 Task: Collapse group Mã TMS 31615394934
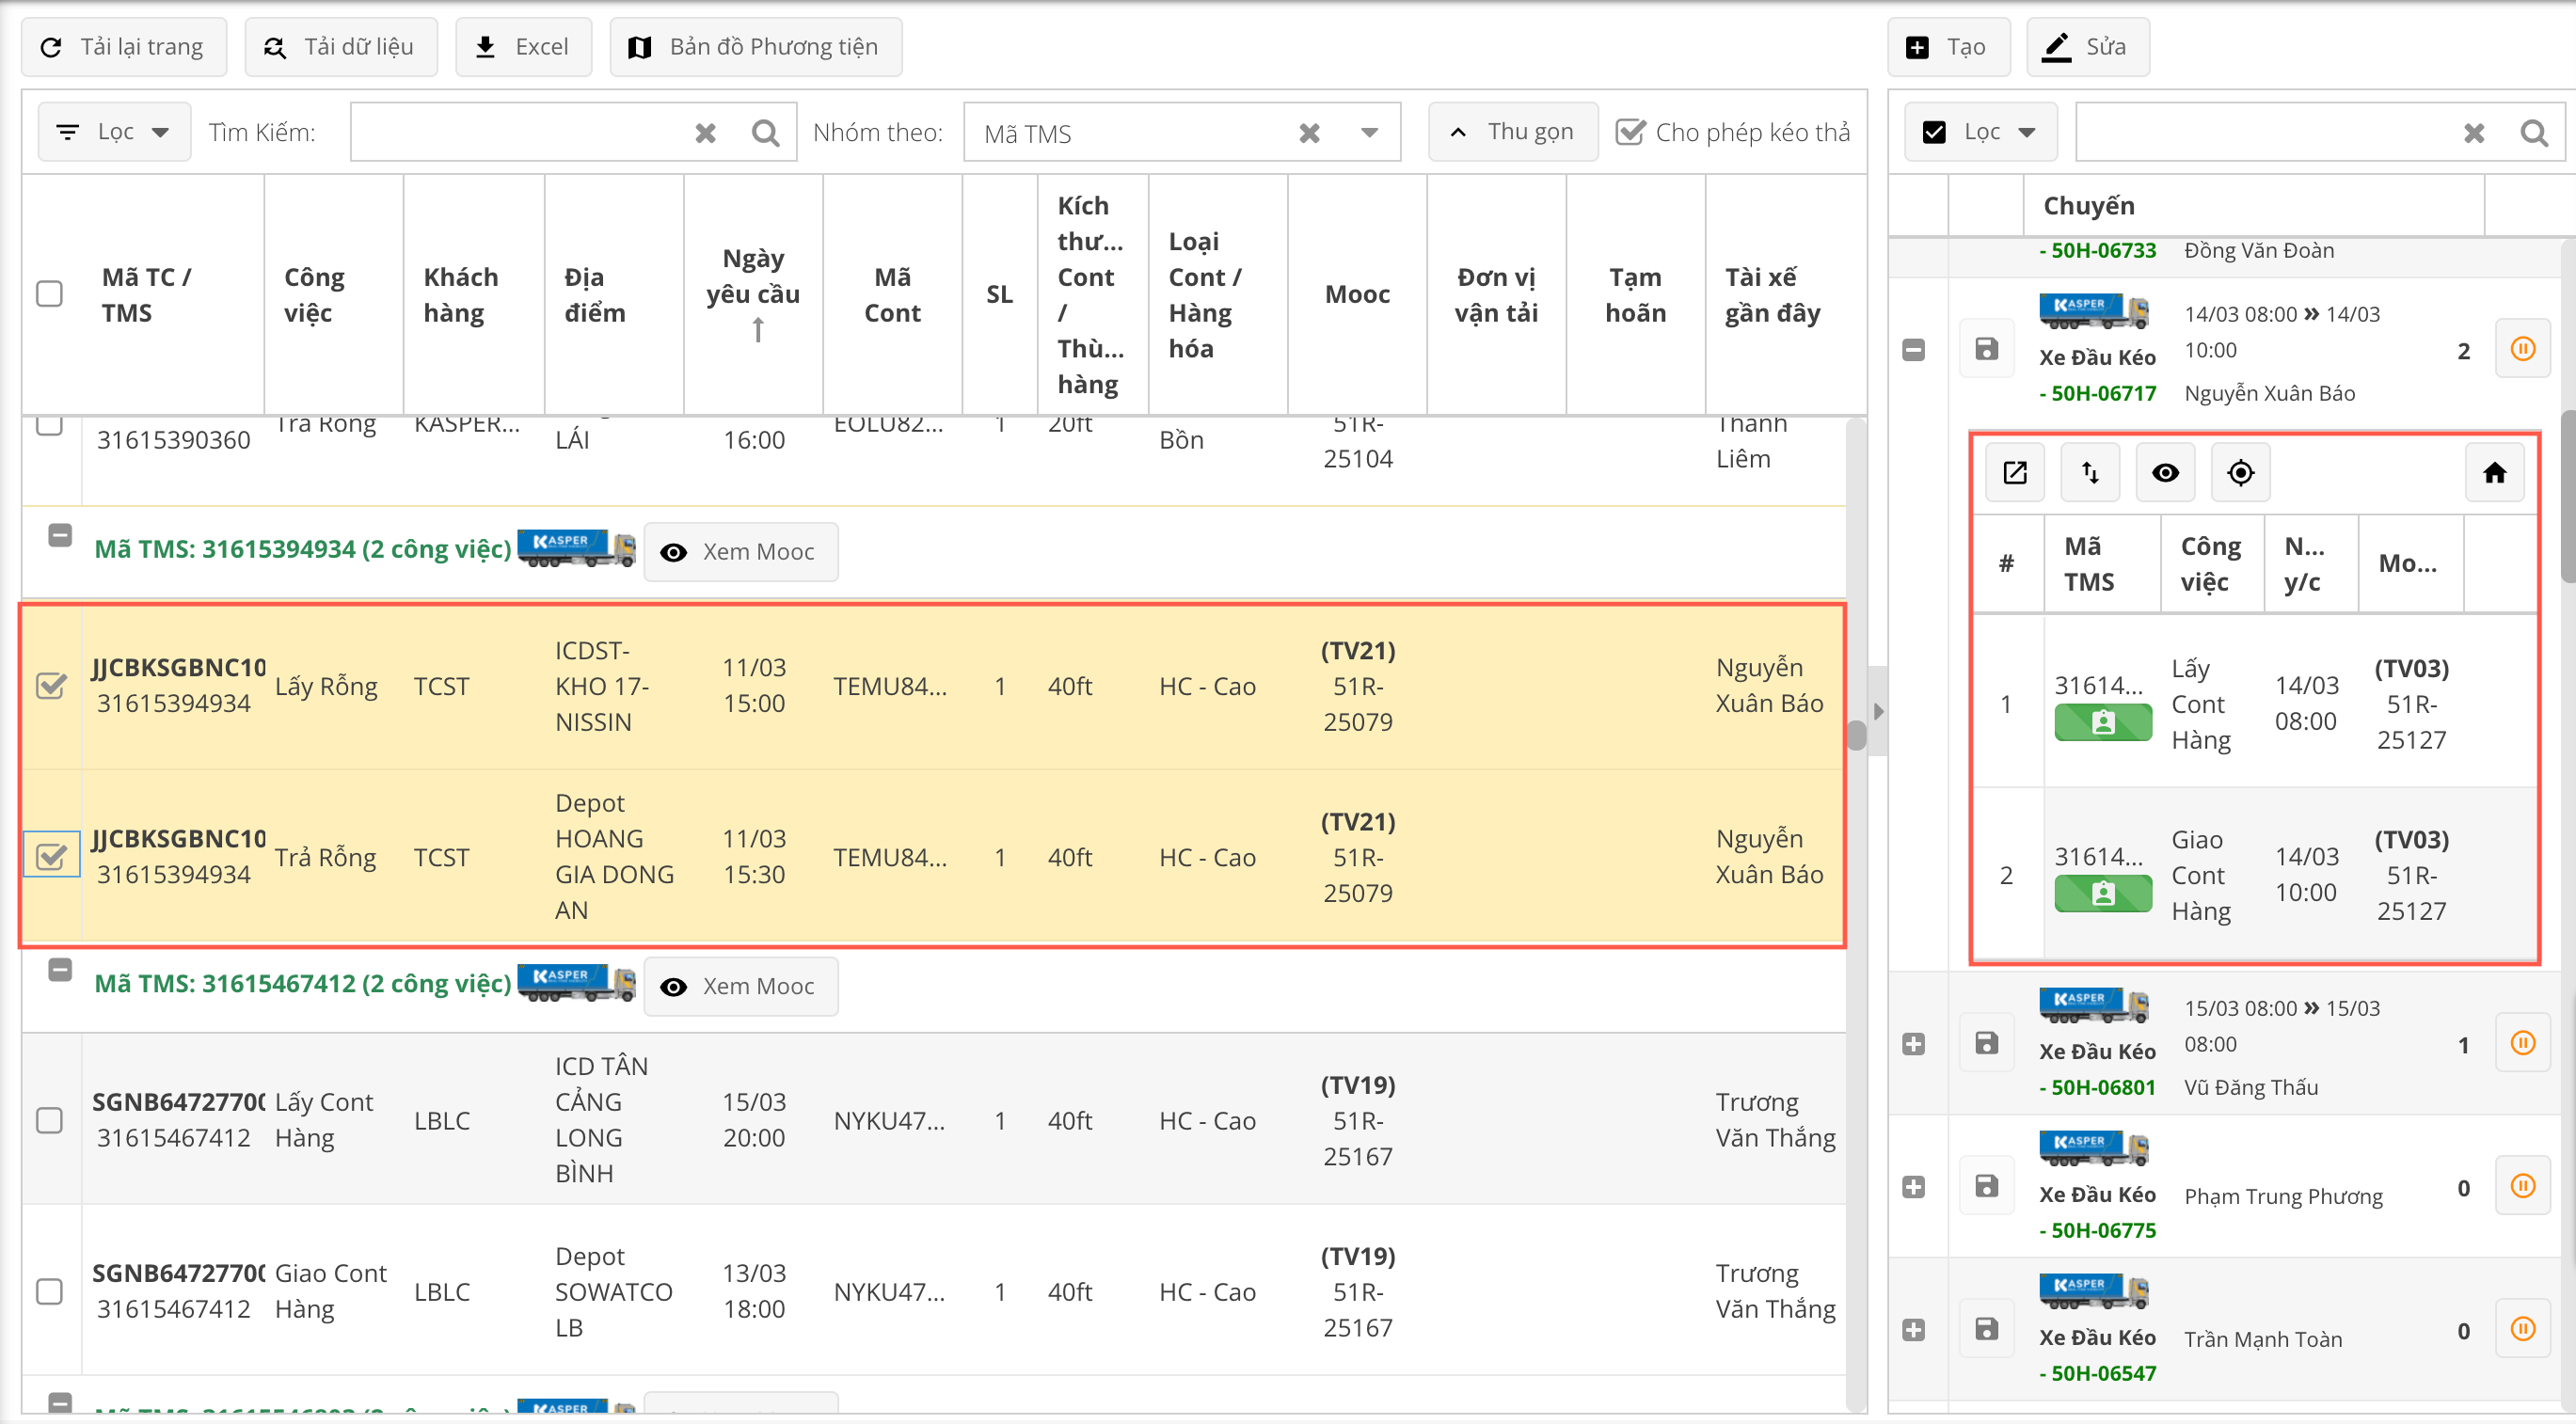[x=60, y=535]
